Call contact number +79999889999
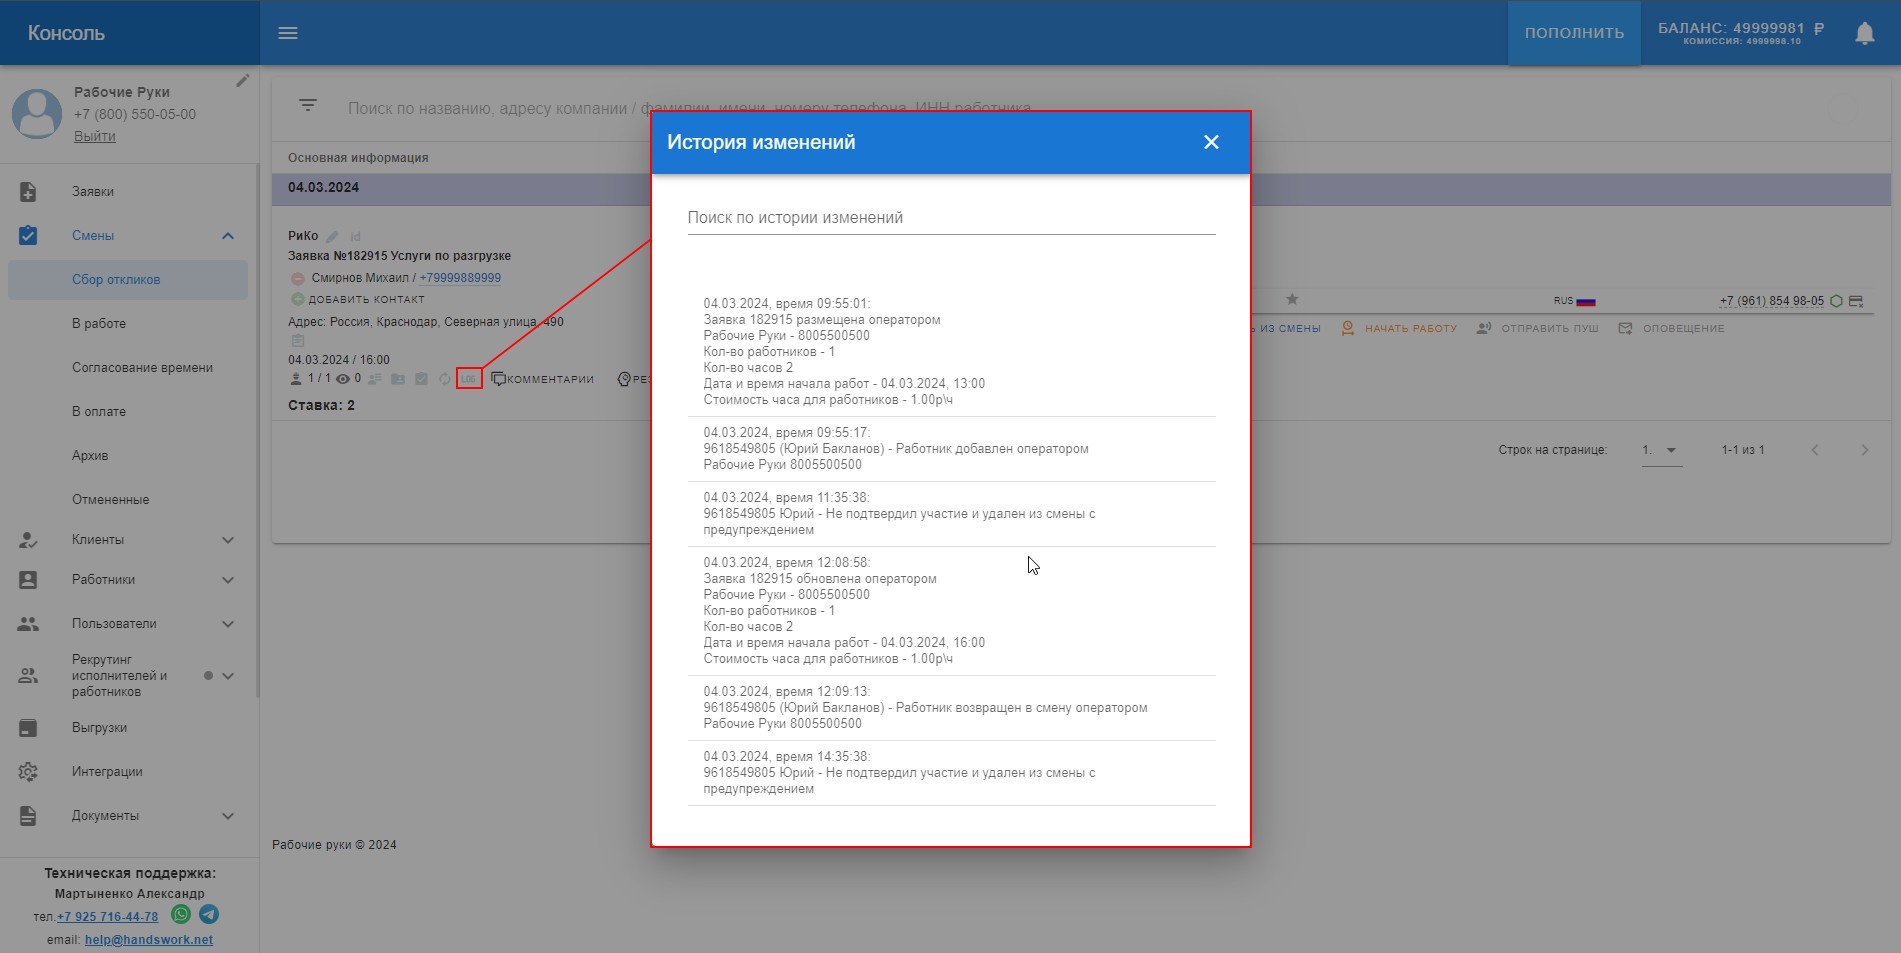The height and width of the screenshot is (953, 1901). point(460,278)
